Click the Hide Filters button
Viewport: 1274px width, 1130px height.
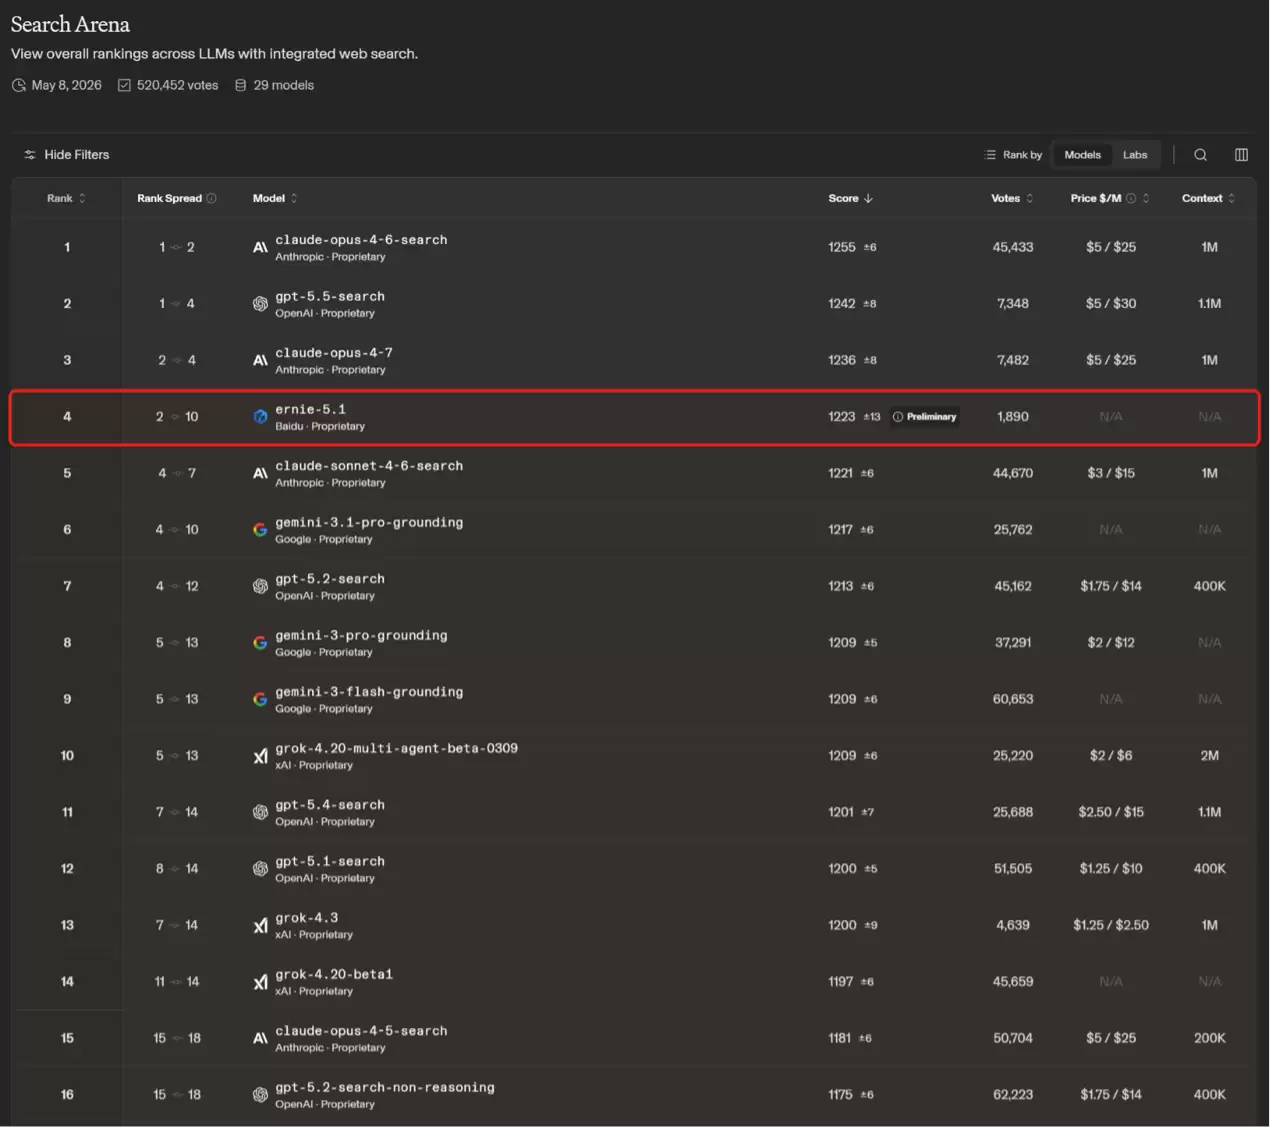pos(67,155)
